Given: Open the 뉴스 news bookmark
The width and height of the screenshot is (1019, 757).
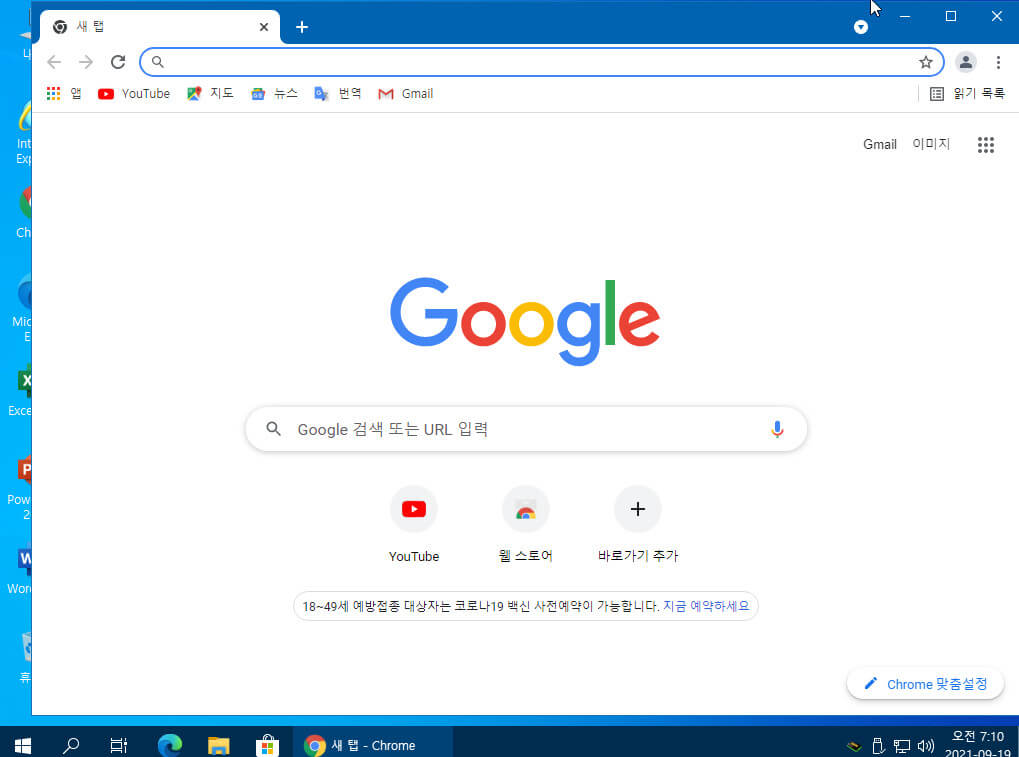Looking at the screenshot, I should pos(274,94).
